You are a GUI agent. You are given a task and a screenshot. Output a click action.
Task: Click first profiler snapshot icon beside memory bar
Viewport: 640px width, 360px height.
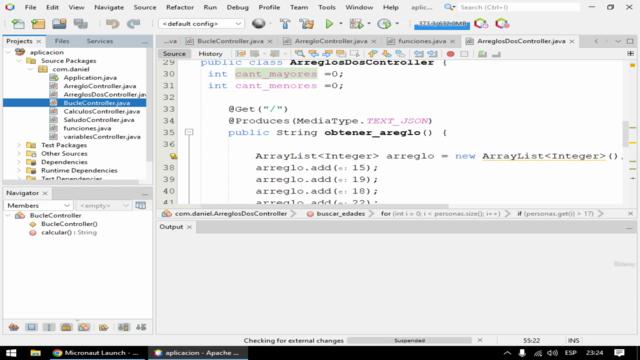click(x=481, y=24)
